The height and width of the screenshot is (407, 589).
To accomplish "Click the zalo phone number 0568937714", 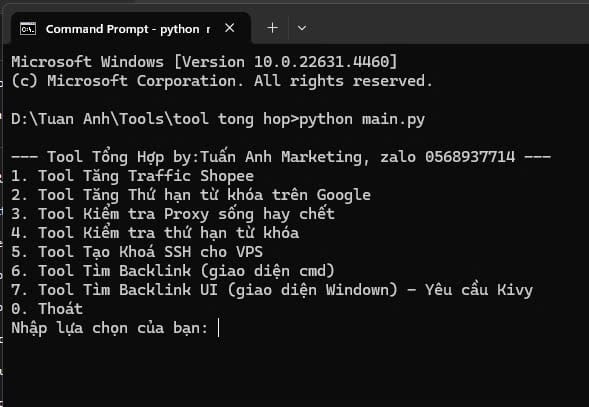I will coord(470,157).
